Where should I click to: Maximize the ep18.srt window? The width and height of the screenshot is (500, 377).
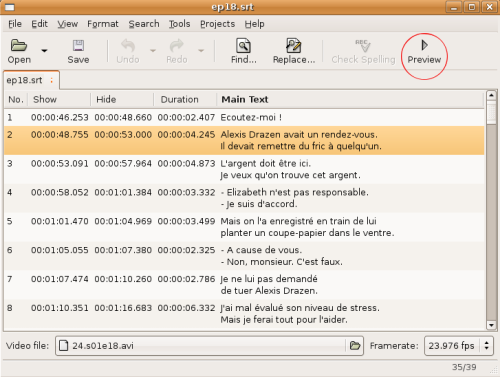(x=472, y=7)
